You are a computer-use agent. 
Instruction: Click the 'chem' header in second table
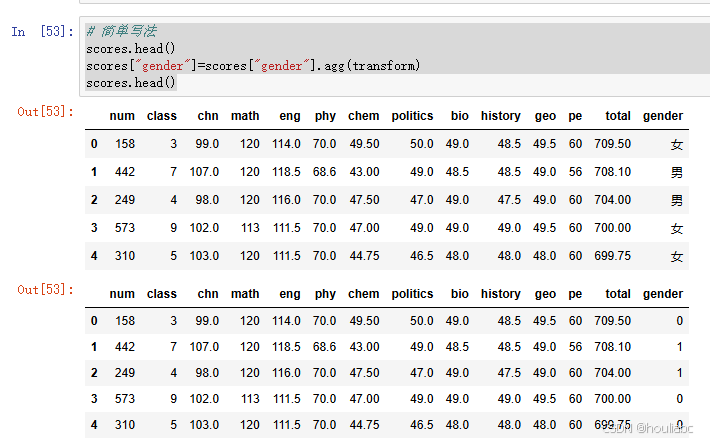363,294
